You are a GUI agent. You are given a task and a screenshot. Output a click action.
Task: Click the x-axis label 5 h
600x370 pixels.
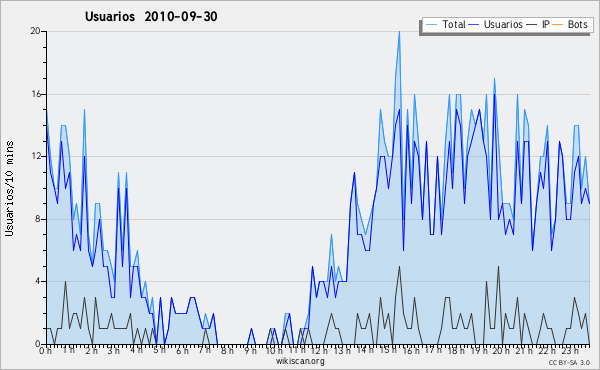tap(160, 350)
